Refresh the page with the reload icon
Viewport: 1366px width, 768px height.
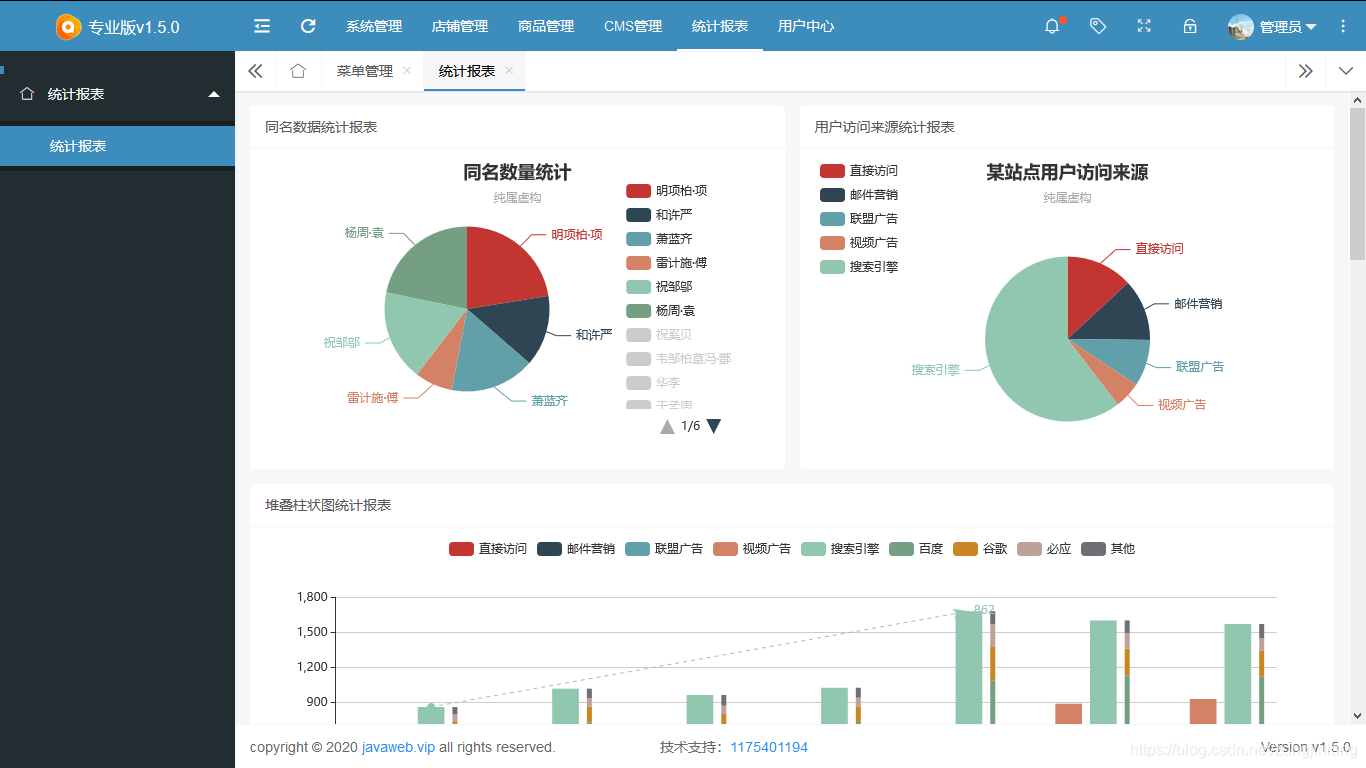[308, 26]
